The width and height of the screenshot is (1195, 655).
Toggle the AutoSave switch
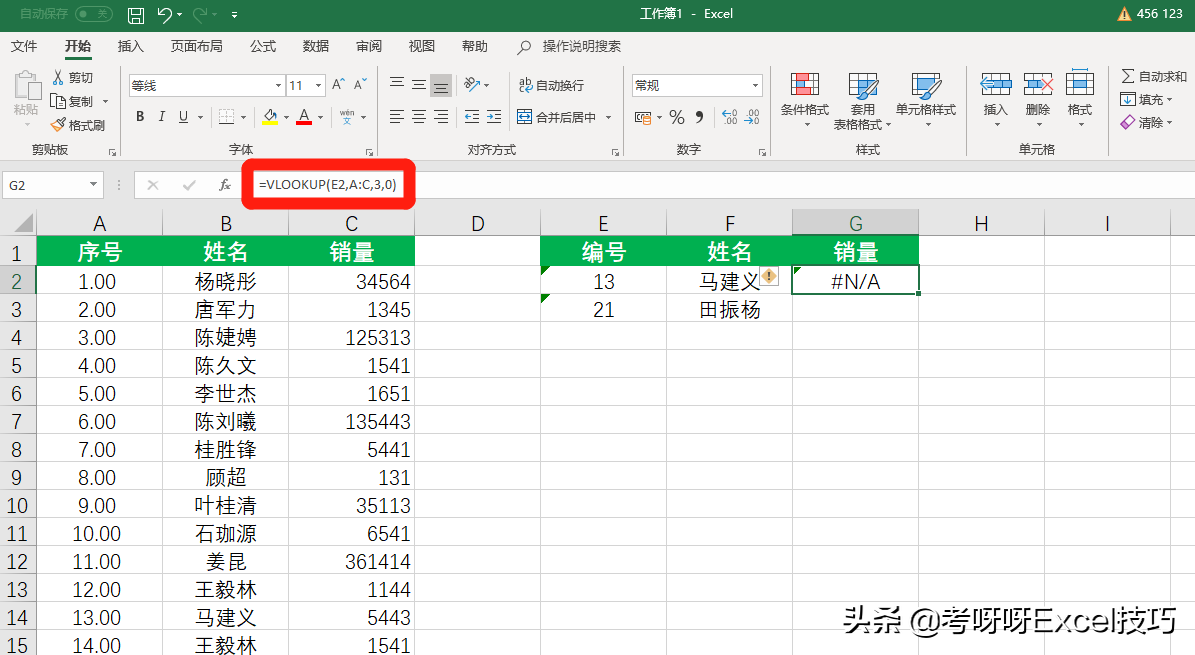click(93, 14)
